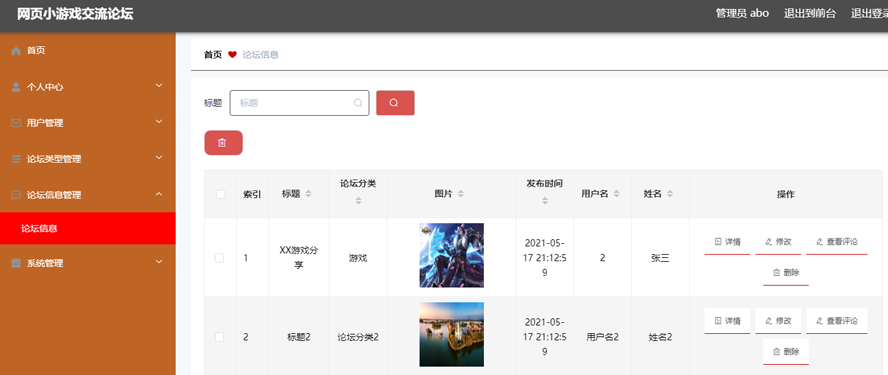Click the XX游戏分享 title cell
The height and width of the screenshot is (375, 888).
pos(299,257)
